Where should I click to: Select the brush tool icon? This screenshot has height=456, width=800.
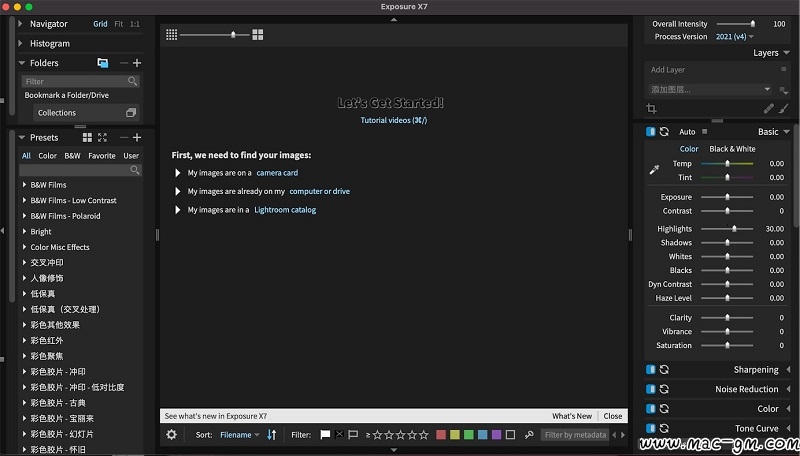click(x=784, y=108)
